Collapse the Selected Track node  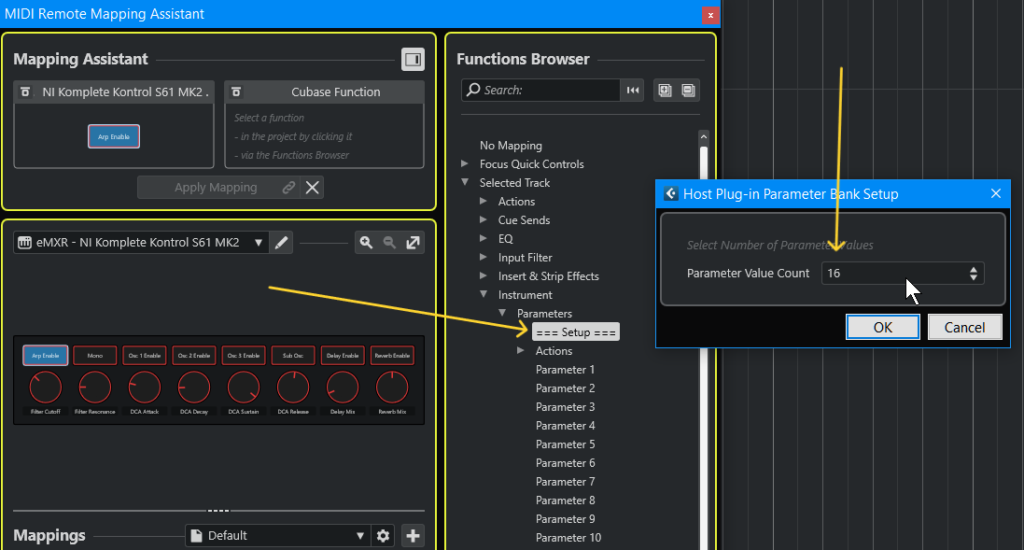point(464,182)
